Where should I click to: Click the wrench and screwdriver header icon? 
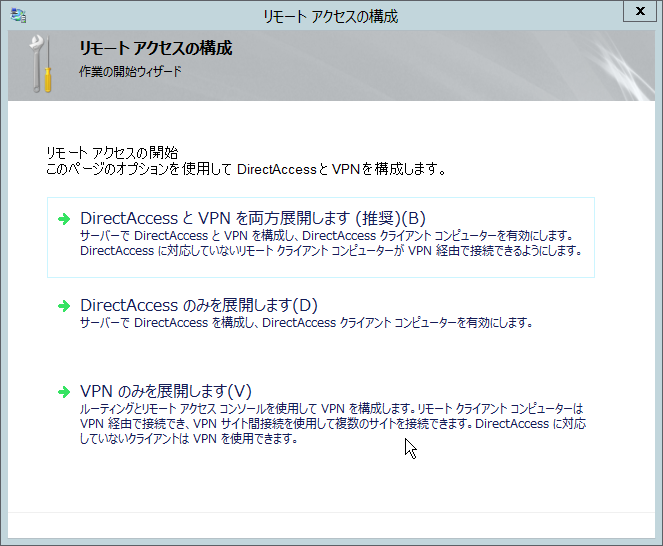tap(41, 64)
